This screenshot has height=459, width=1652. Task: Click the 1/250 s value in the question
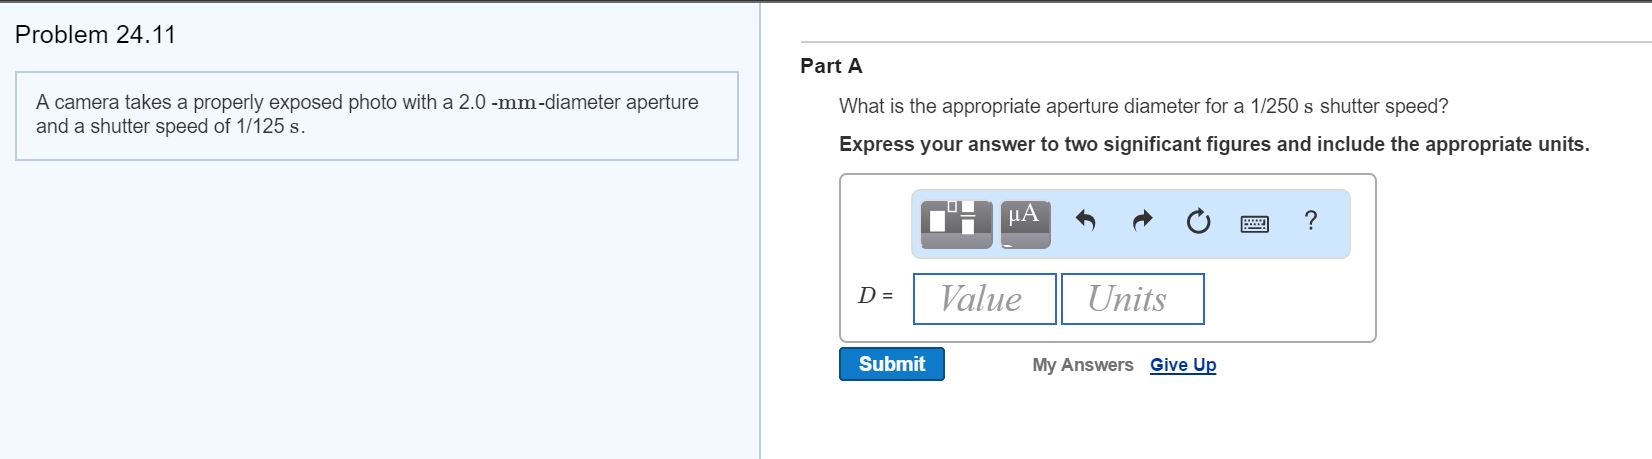1282,106
